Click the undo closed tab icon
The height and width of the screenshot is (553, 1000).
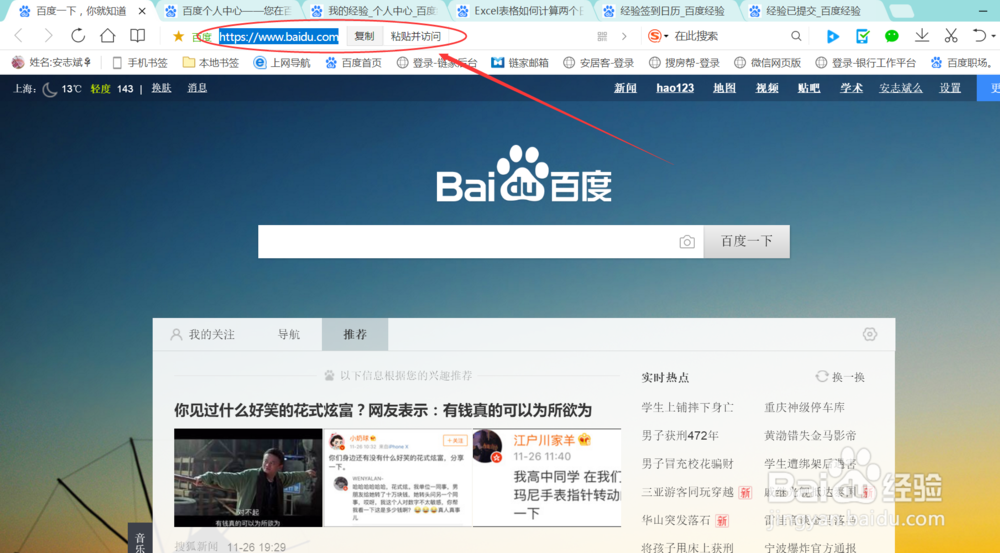point(980,36)
